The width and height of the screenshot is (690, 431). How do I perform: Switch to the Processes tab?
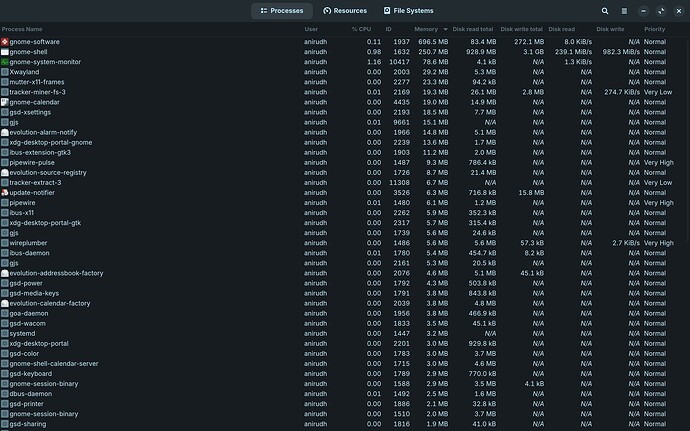[x=282, y=11]
